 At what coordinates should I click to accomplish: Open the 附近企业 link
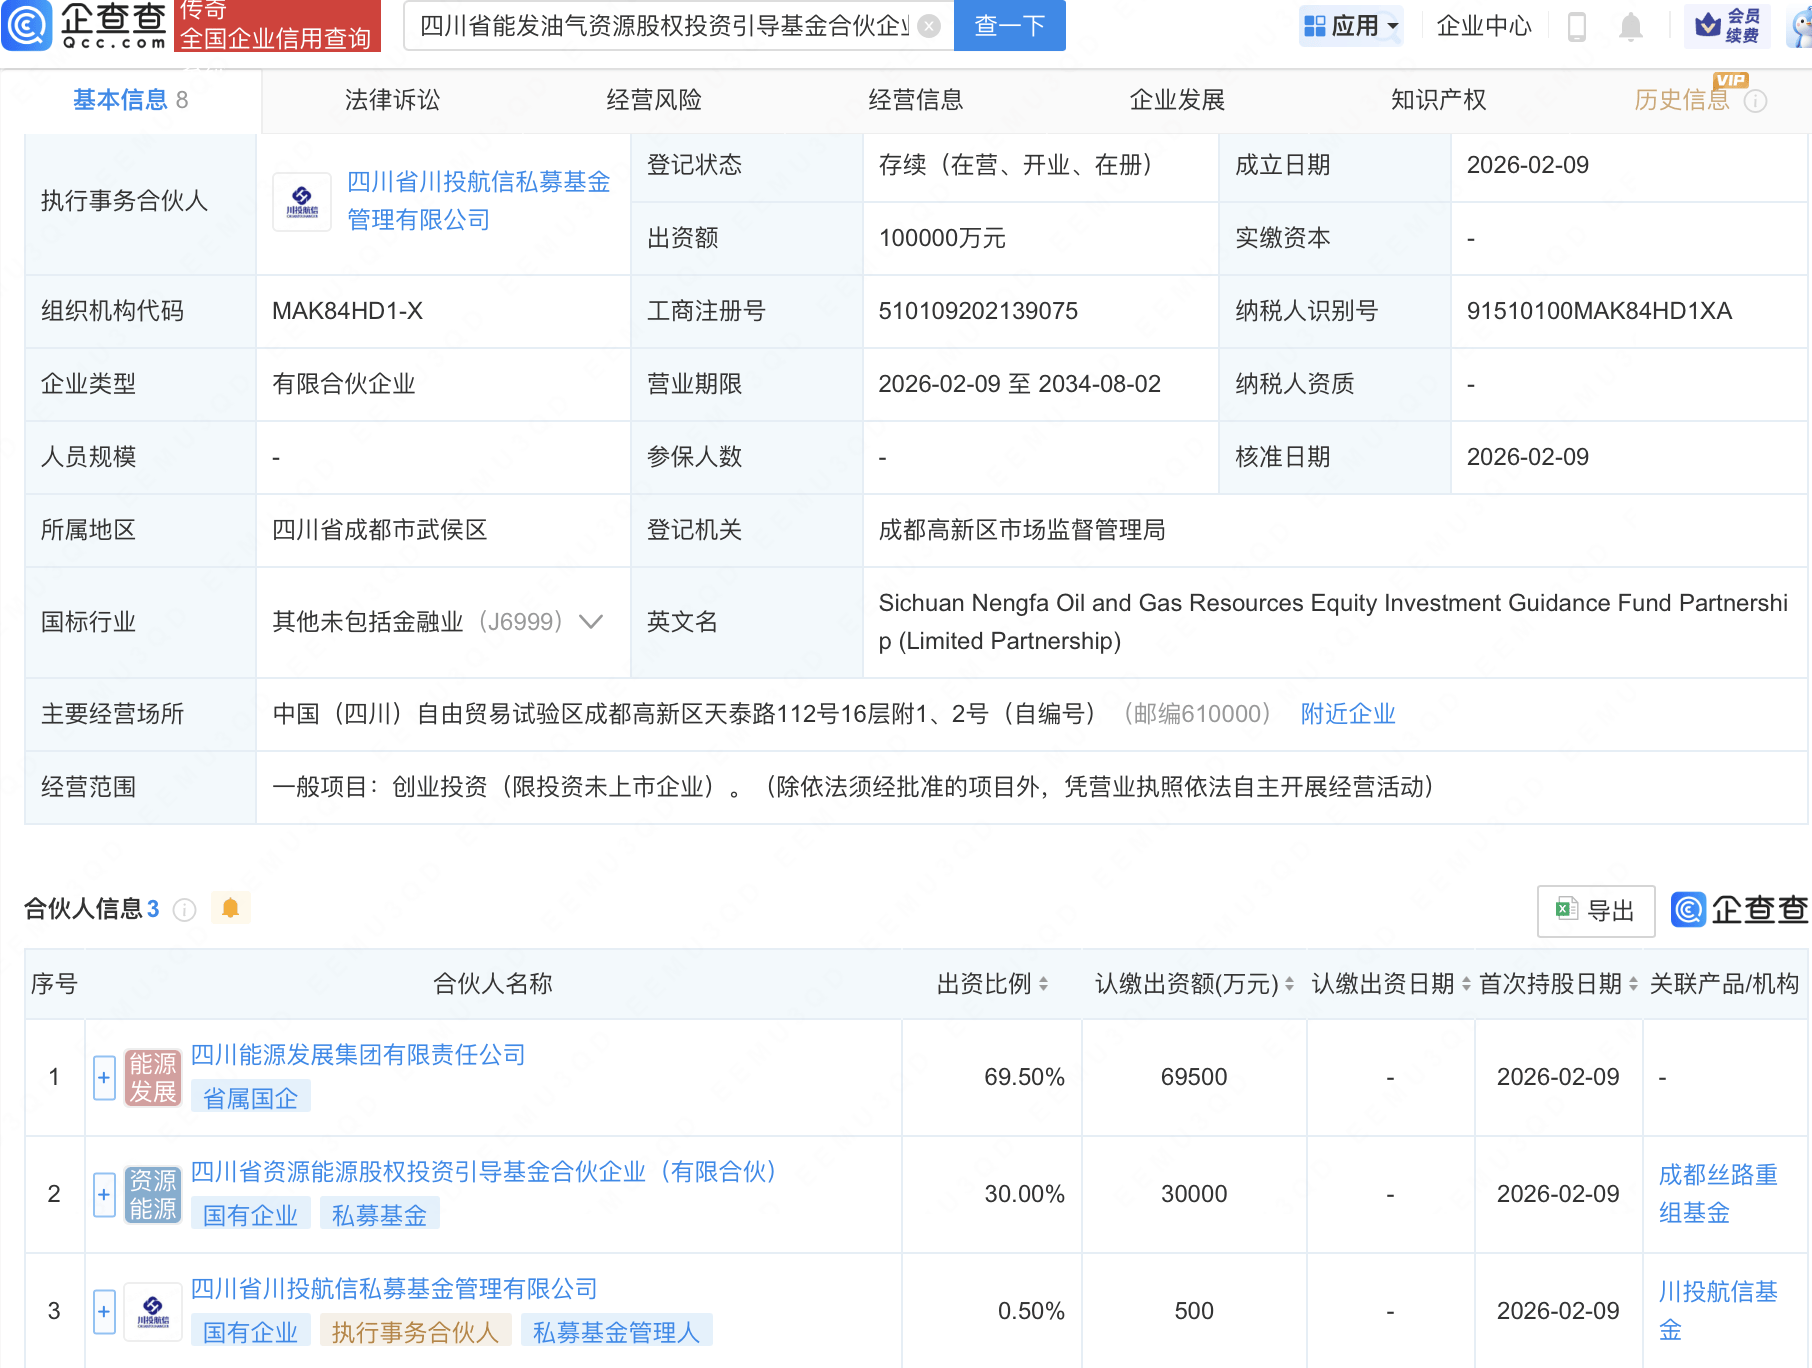[1347, 713]
